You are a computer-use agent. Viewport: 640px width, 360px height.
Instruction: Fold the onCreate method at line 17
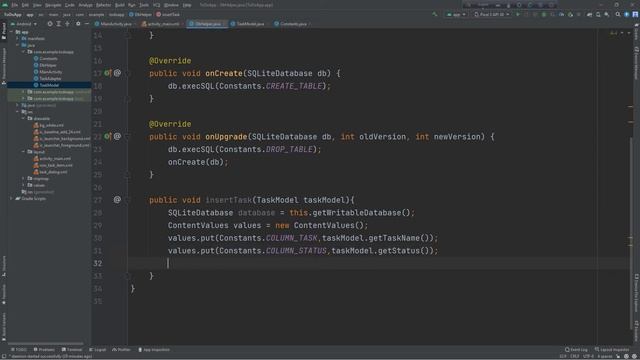(127, 73)
